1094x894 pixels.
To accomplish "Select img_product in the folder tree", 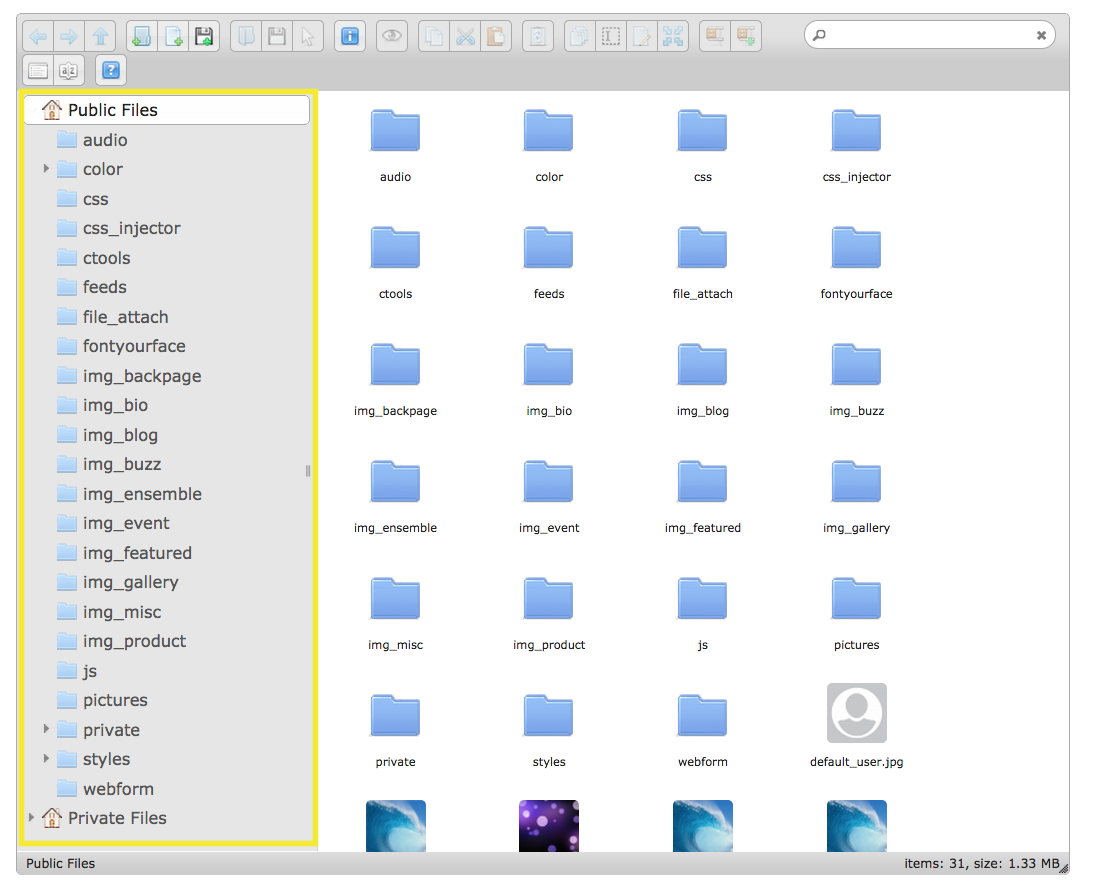I will tap(135, 641).
